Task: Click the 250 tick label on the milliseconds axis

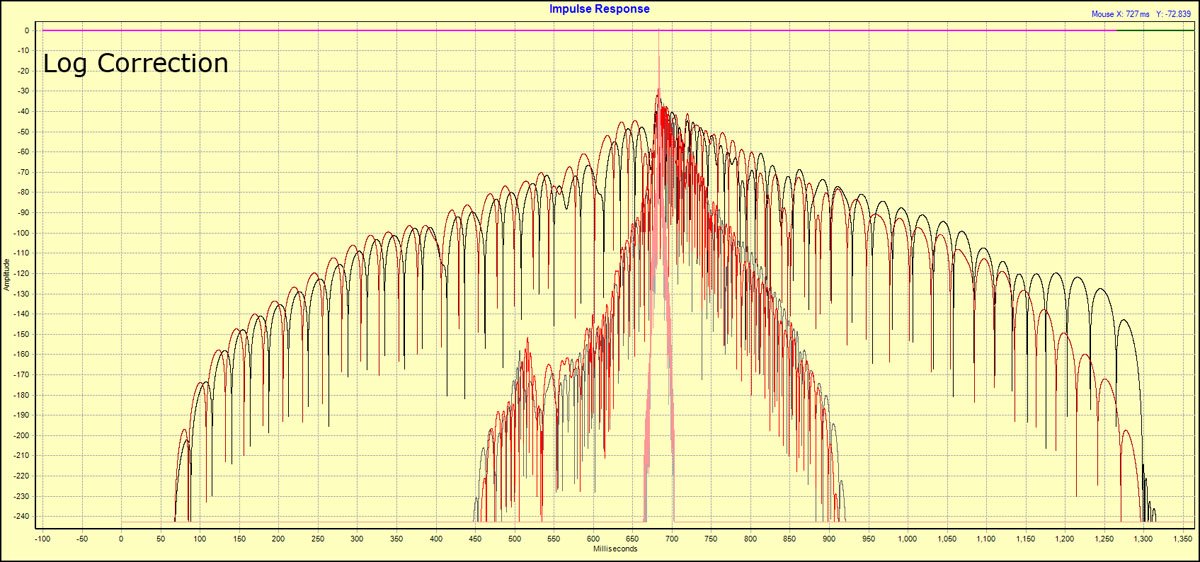Action: pos(318,538)
